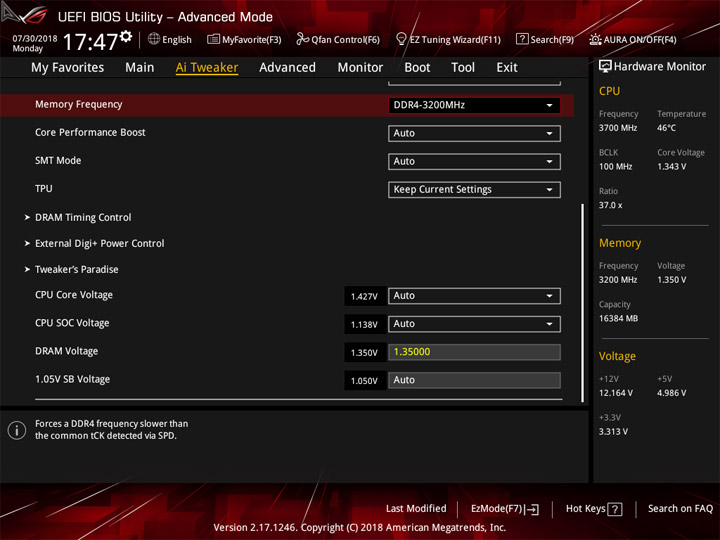Open the Memory Frequency dropdown
This screenshot has width=720, height=540.
pyautogui.click(x=474, y=105)
